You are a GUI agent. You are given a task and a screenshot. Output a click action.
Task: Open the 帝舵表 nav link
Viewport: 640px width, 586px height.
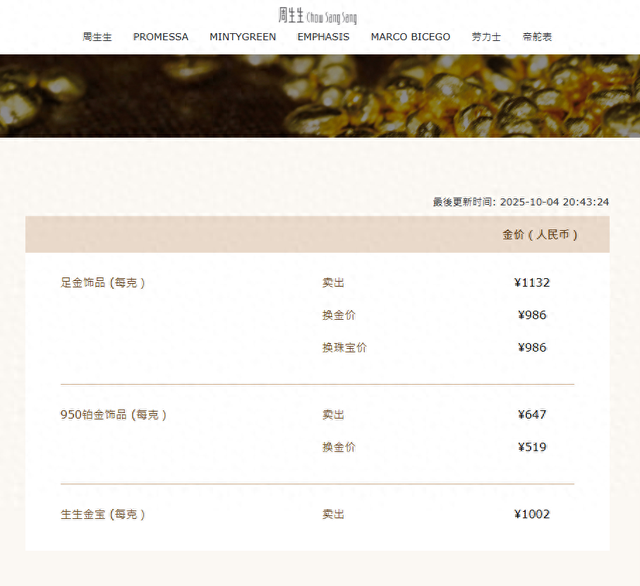(537, 37)
